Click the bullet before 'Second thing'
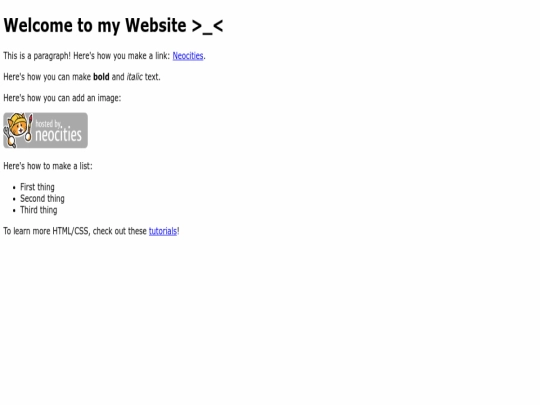540x405 pixels. pos(14,199)
